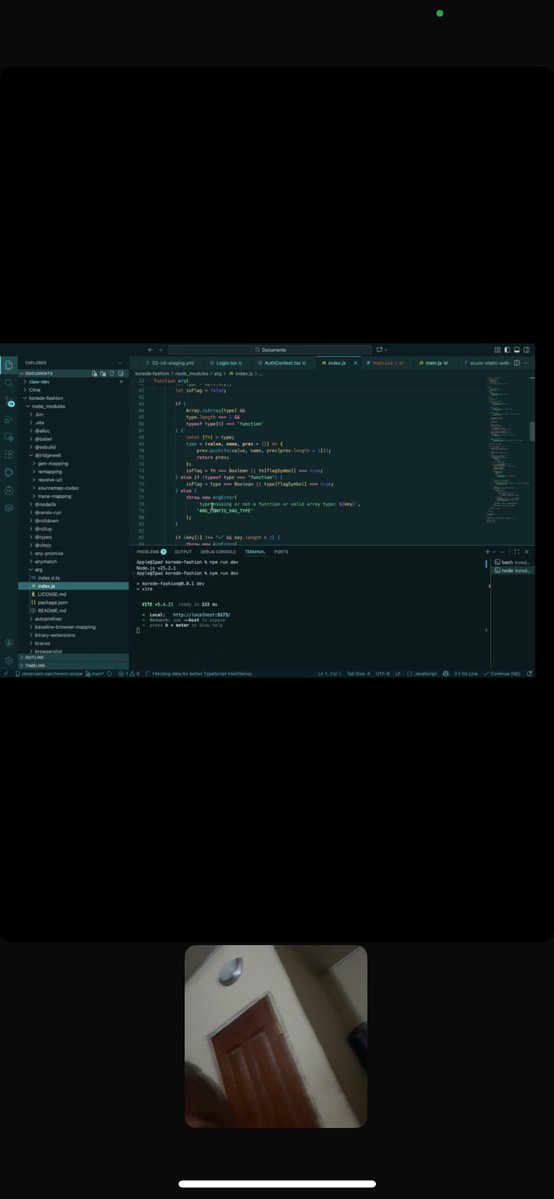Open the DEBUG CONSOLE panel tab
Viewport: 554px width, 1199px height.
(218, 551)
